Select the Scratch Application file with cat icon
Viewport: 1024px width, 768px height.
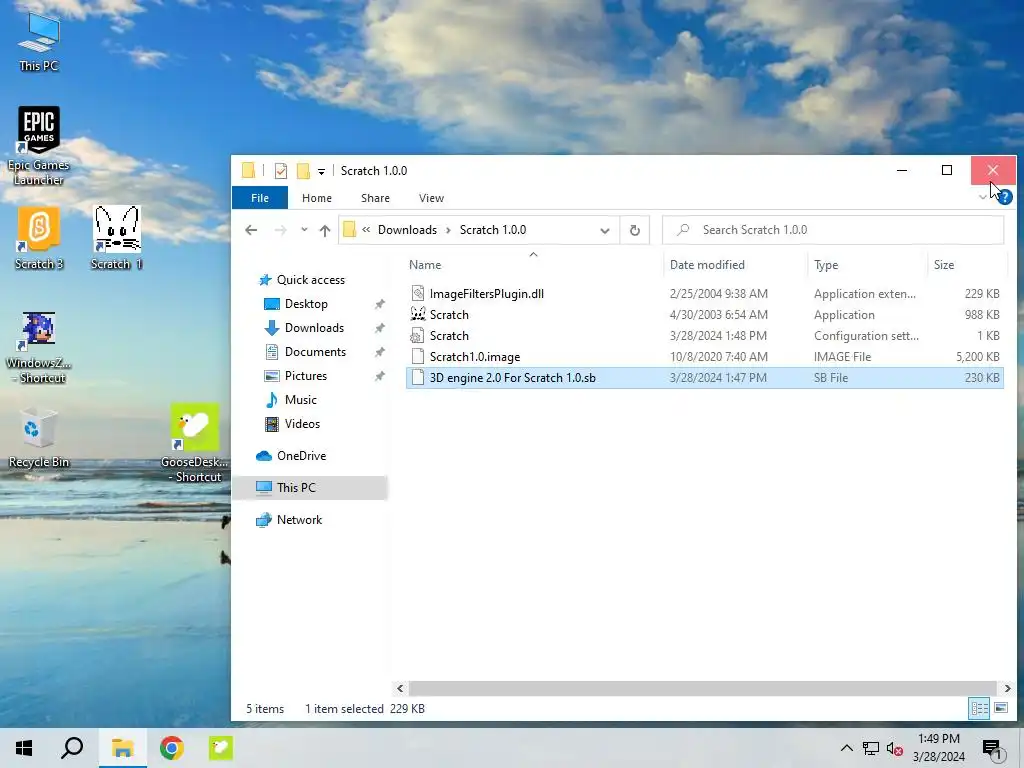click(x=705, y=315)
